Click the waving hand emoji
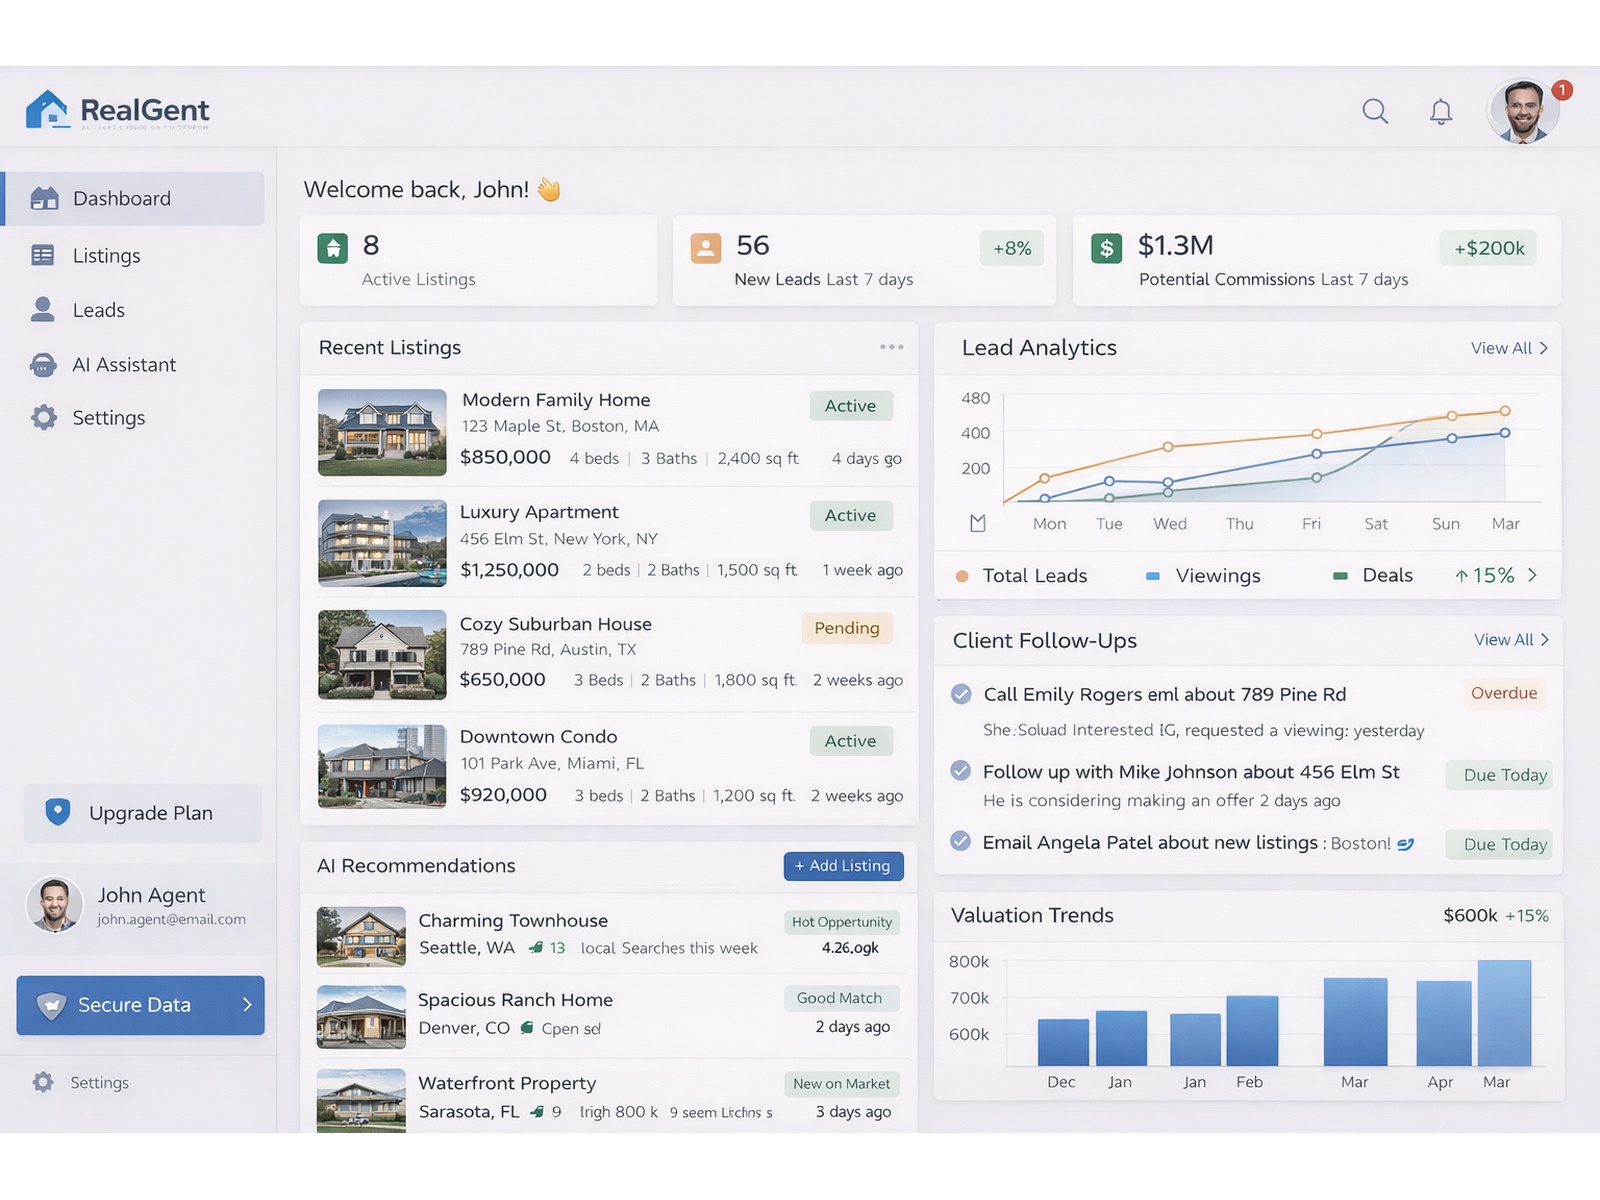 549,189
